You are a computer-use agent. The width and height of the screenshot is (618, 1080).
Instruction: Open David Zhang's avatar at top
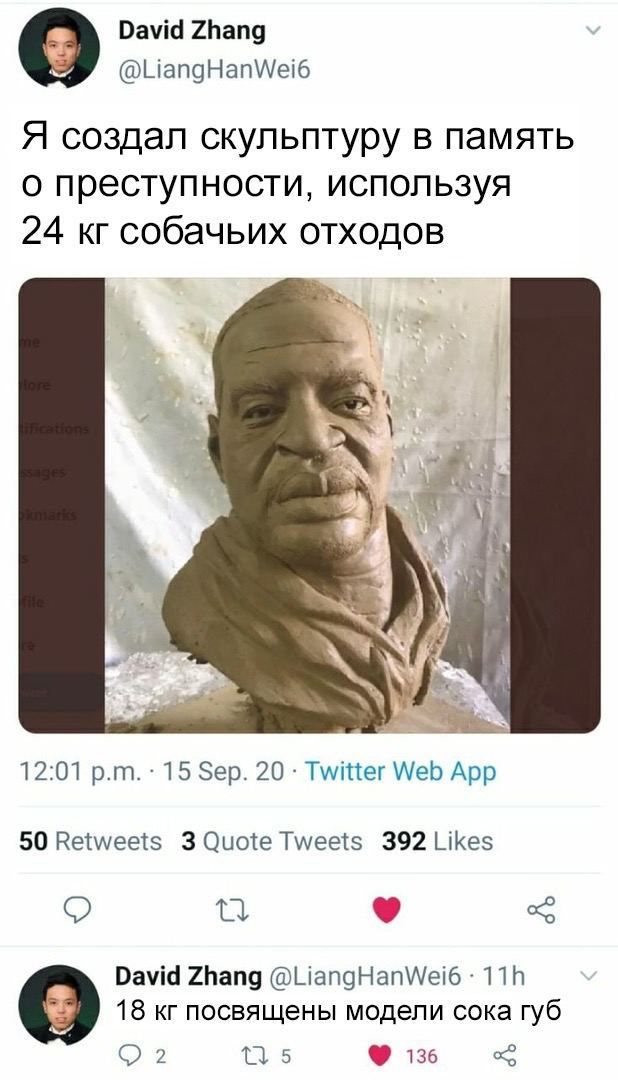(x=59, y=50)
